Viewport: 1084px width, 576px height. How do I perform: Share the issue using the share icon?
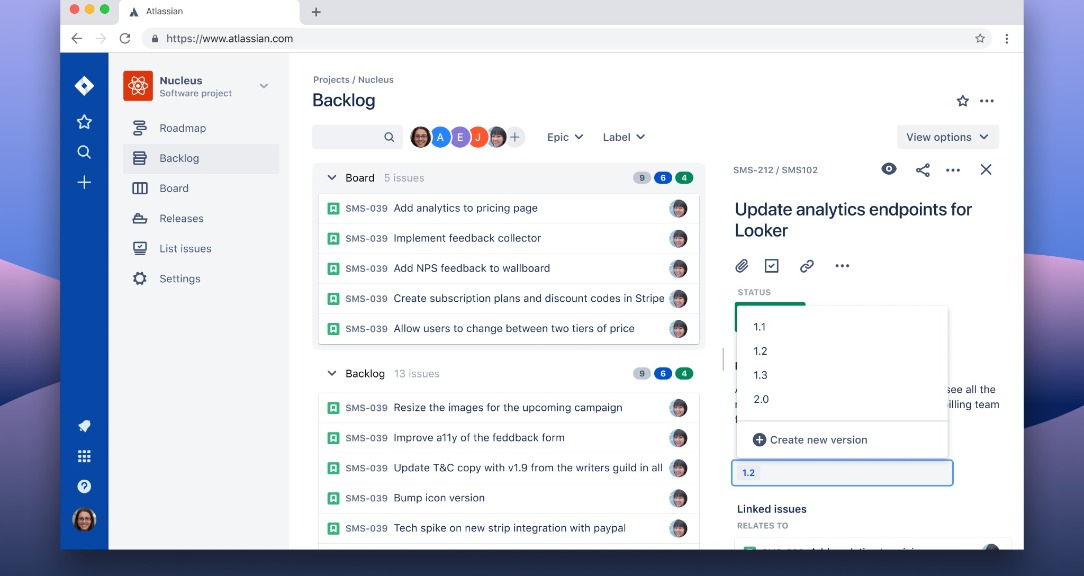click(x=922, y=169)
